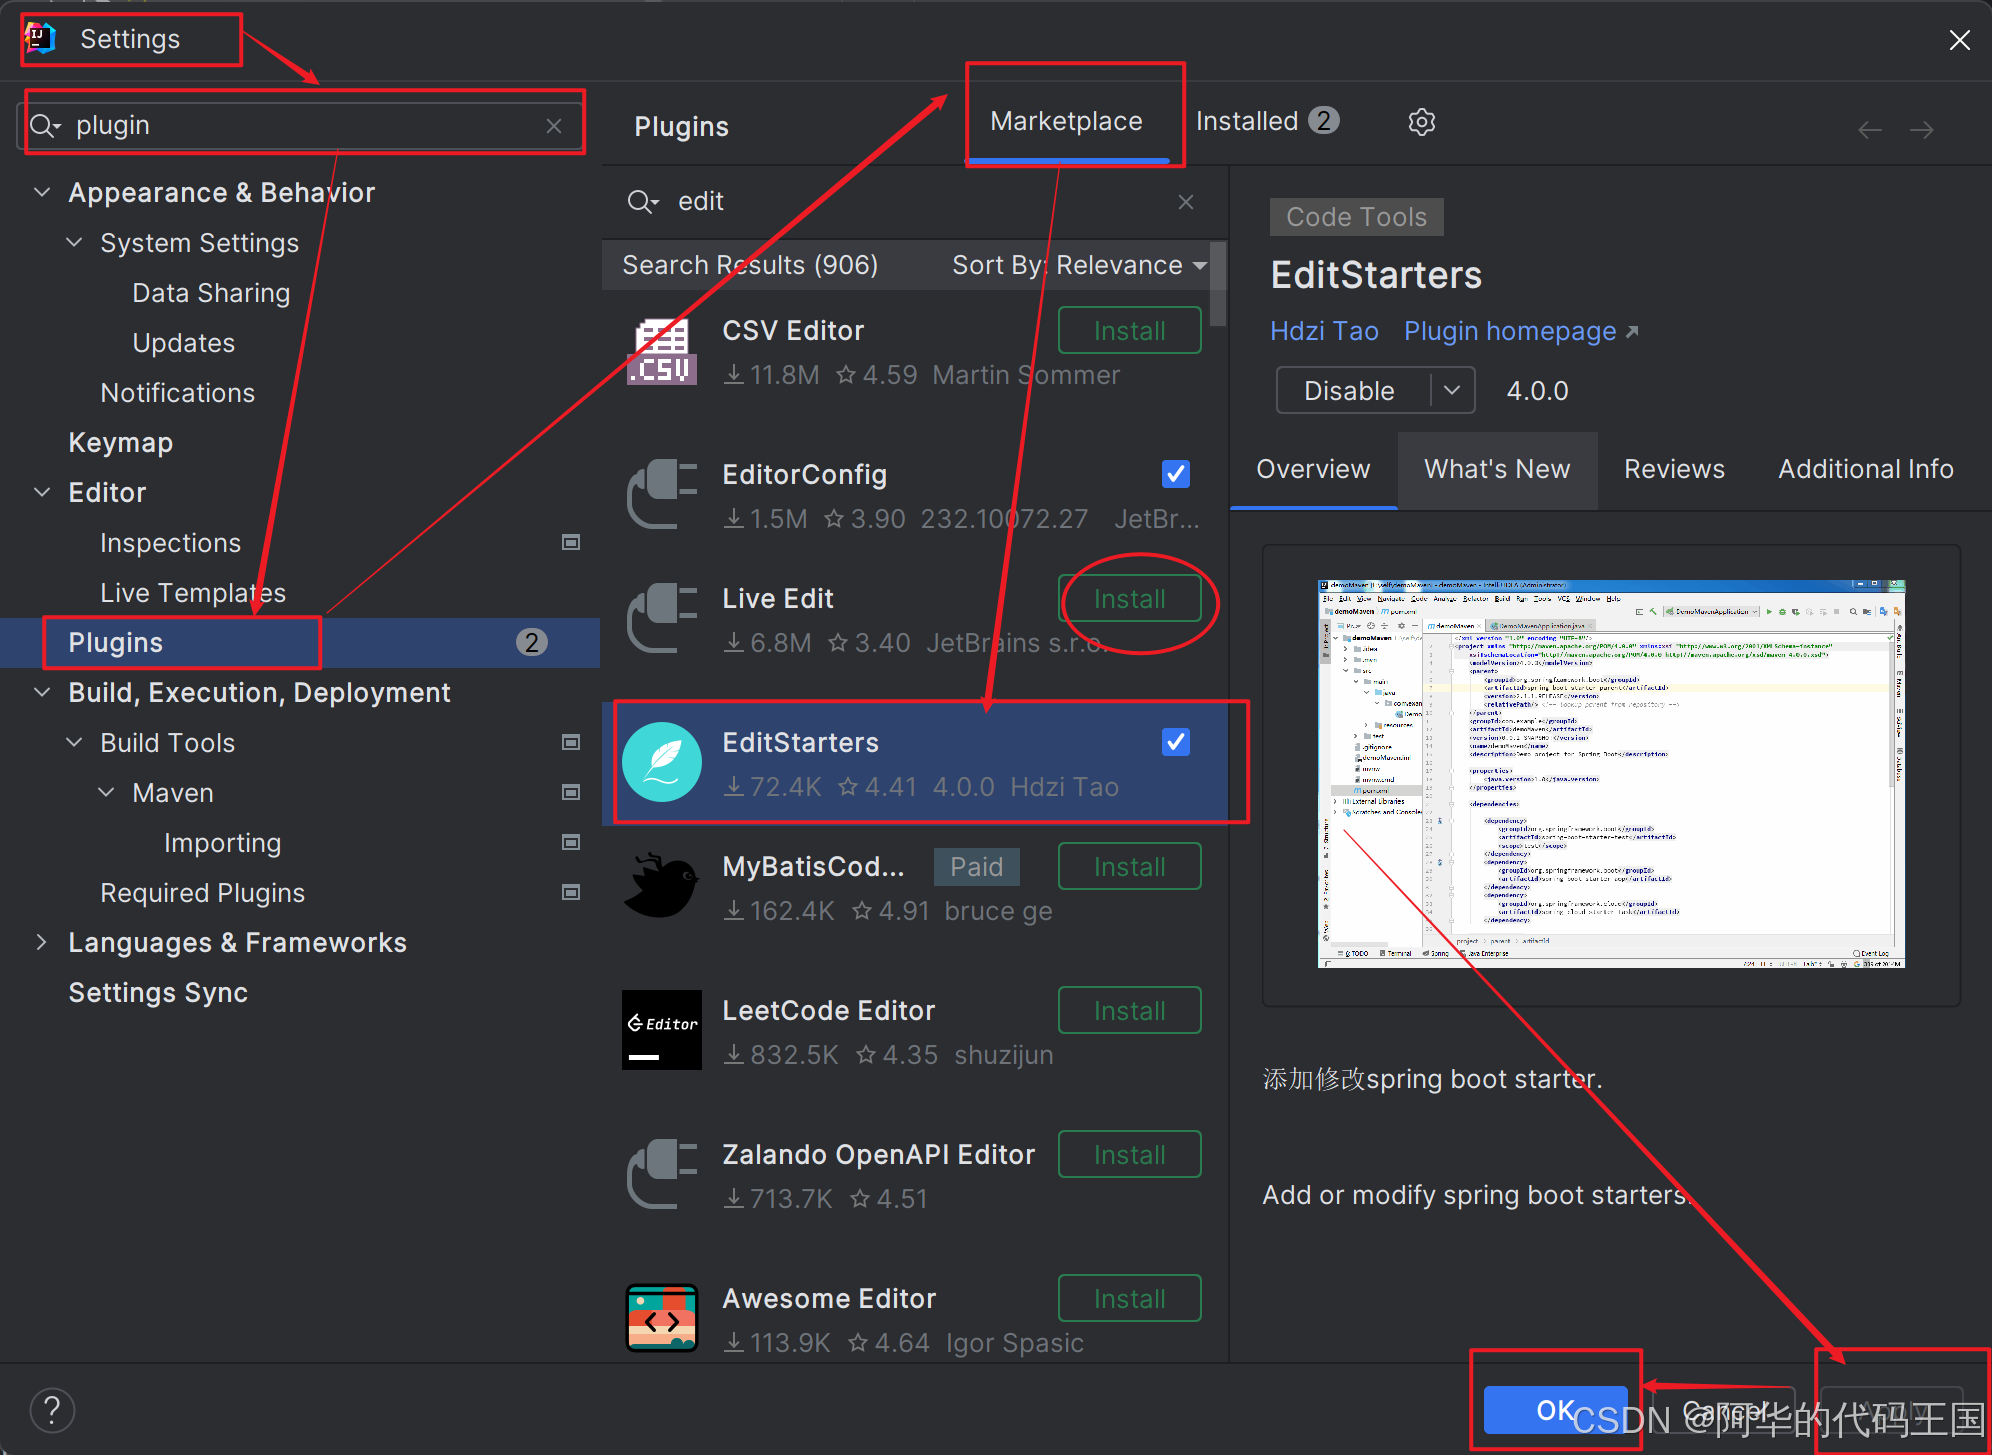Switch to the Marketplace tab

[x=1066, y=121]
